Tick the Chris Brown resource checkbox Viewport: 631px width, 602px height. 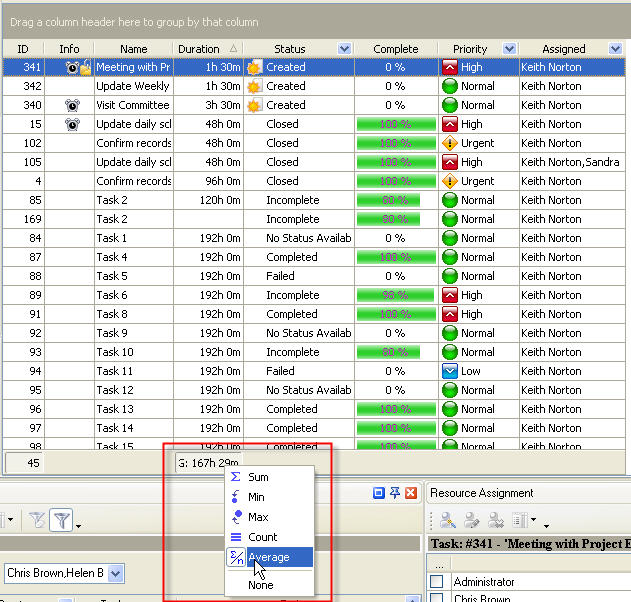click(436, 599)
